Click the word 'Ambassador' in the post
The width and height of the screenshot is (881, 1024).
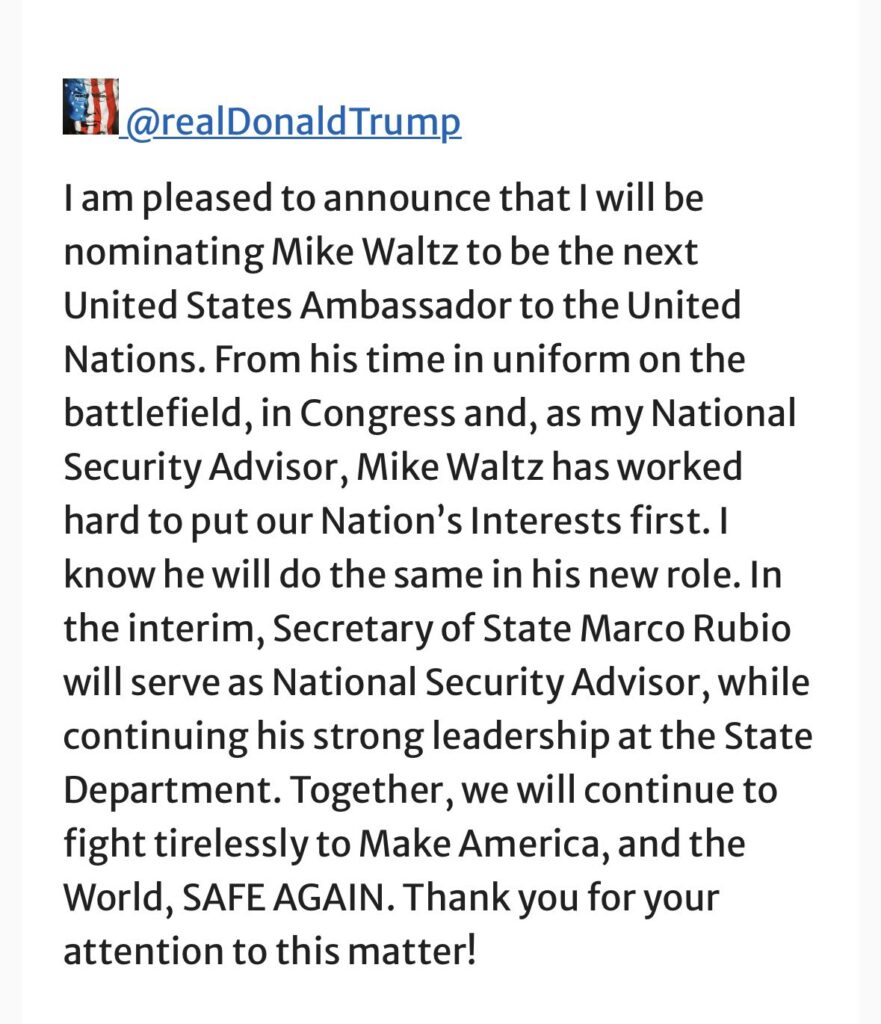(405, 306)
